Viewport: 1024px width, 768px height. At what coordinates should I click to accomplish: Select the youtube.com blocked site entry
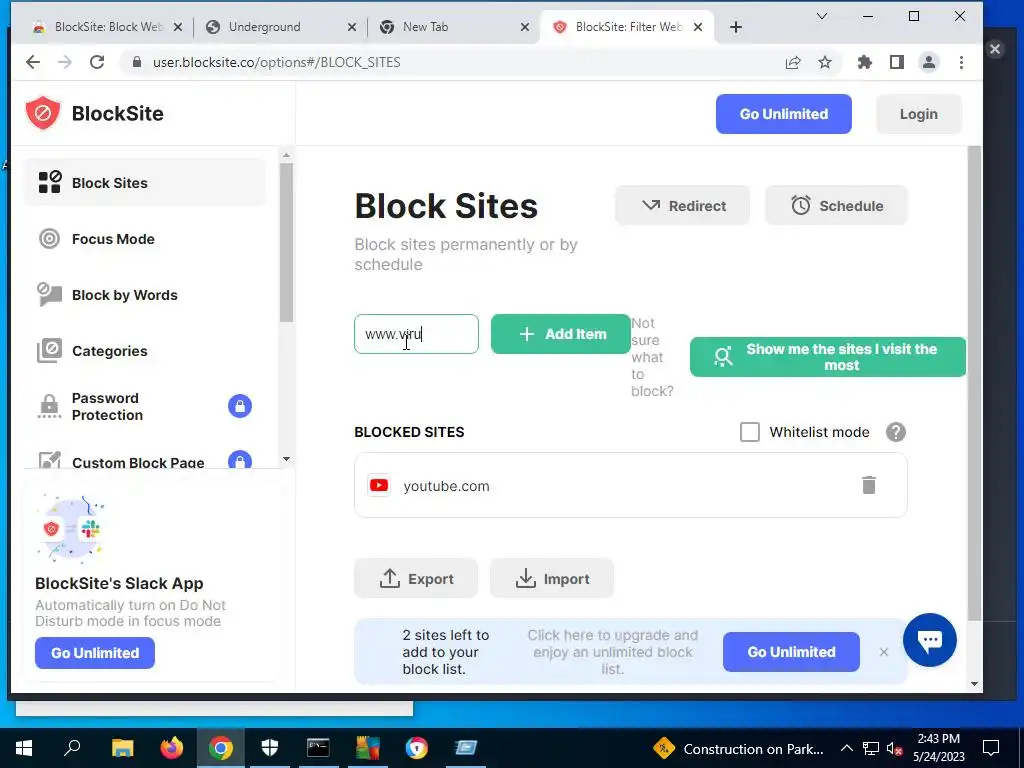coord(631,485)
